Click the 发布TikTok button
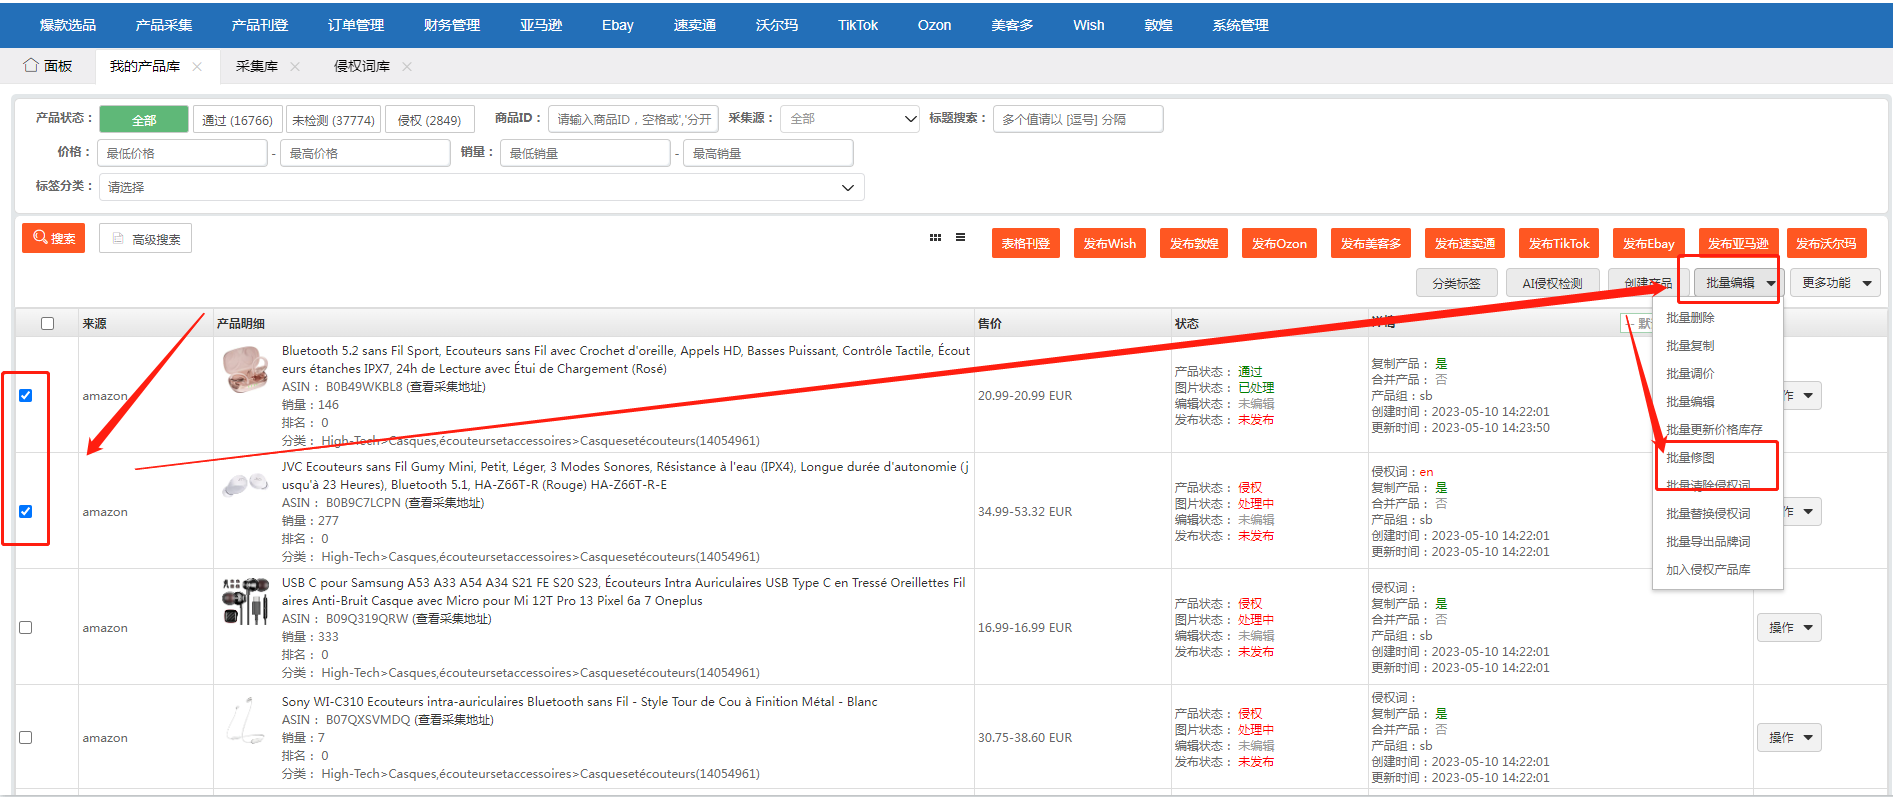This screenshot has width=1893, height=797. pos(1559,243)
